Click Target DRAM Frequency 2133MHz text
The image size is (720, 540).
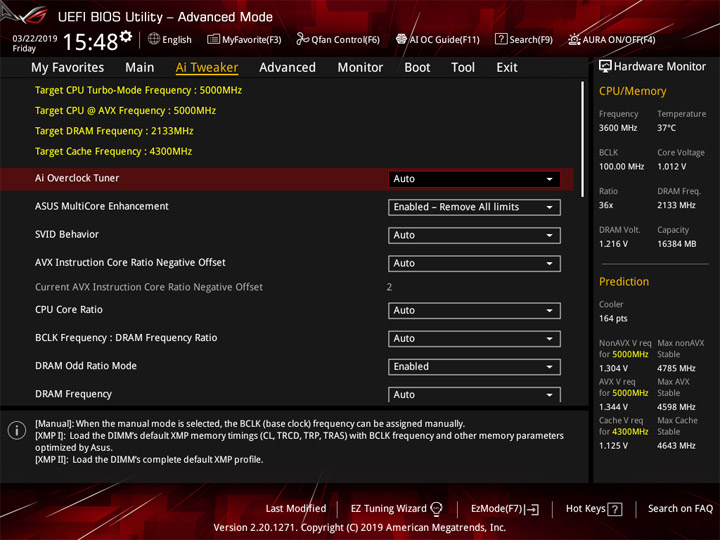click(x=114, y=131)
